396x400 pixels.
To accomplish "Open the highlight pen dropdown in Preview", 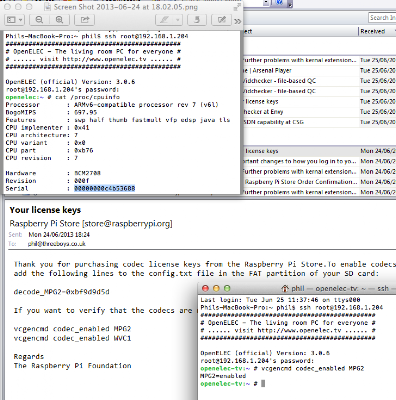I will (178, 20).
